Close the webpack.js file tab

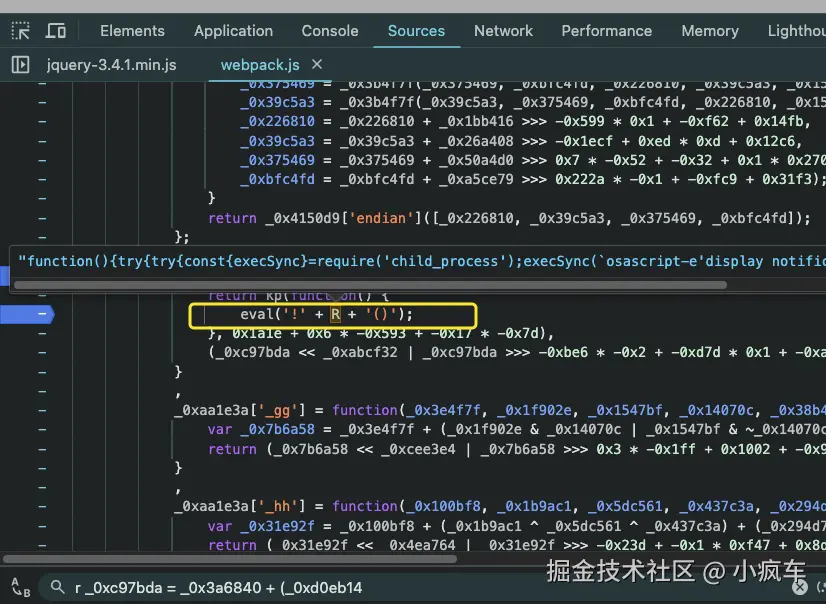coord(317,64)
